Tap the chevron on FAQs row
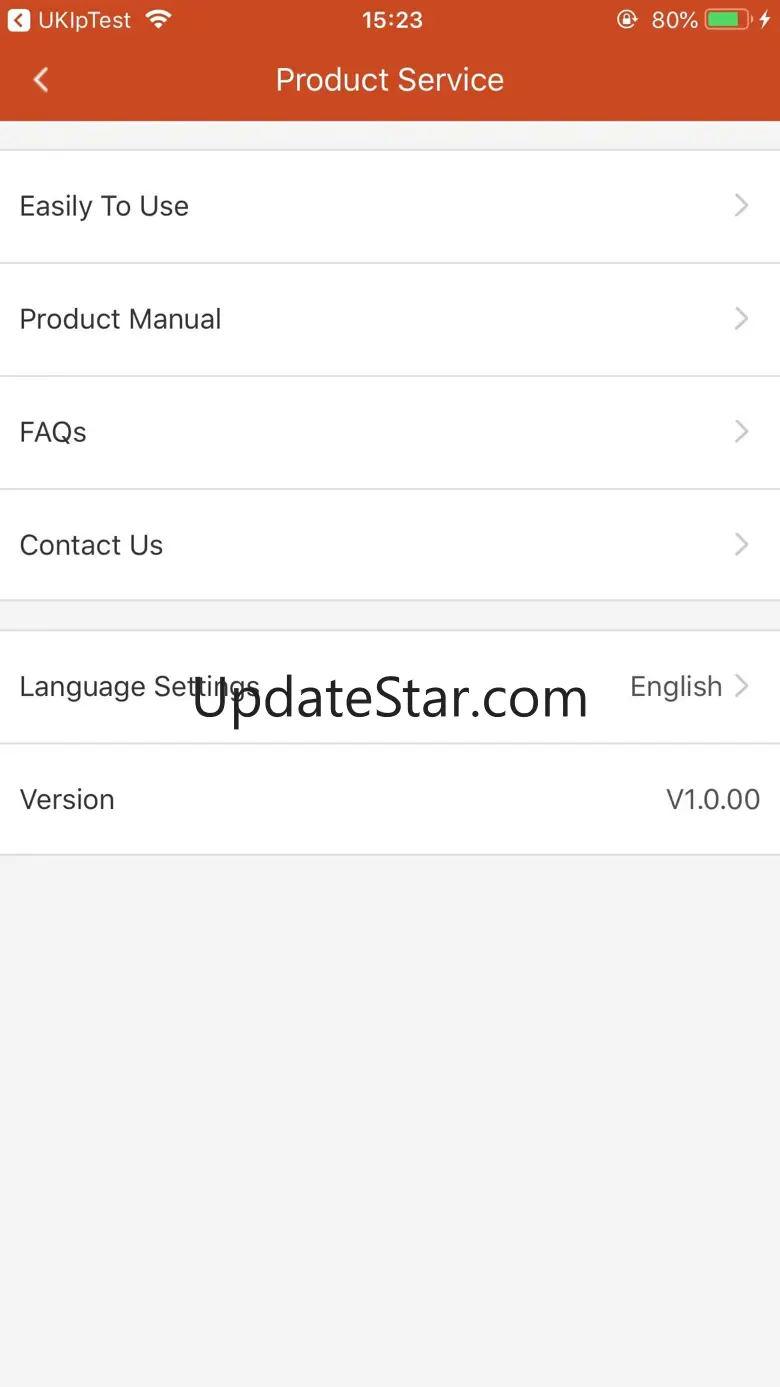780x1387 pixels. click(x=741, y=432)
